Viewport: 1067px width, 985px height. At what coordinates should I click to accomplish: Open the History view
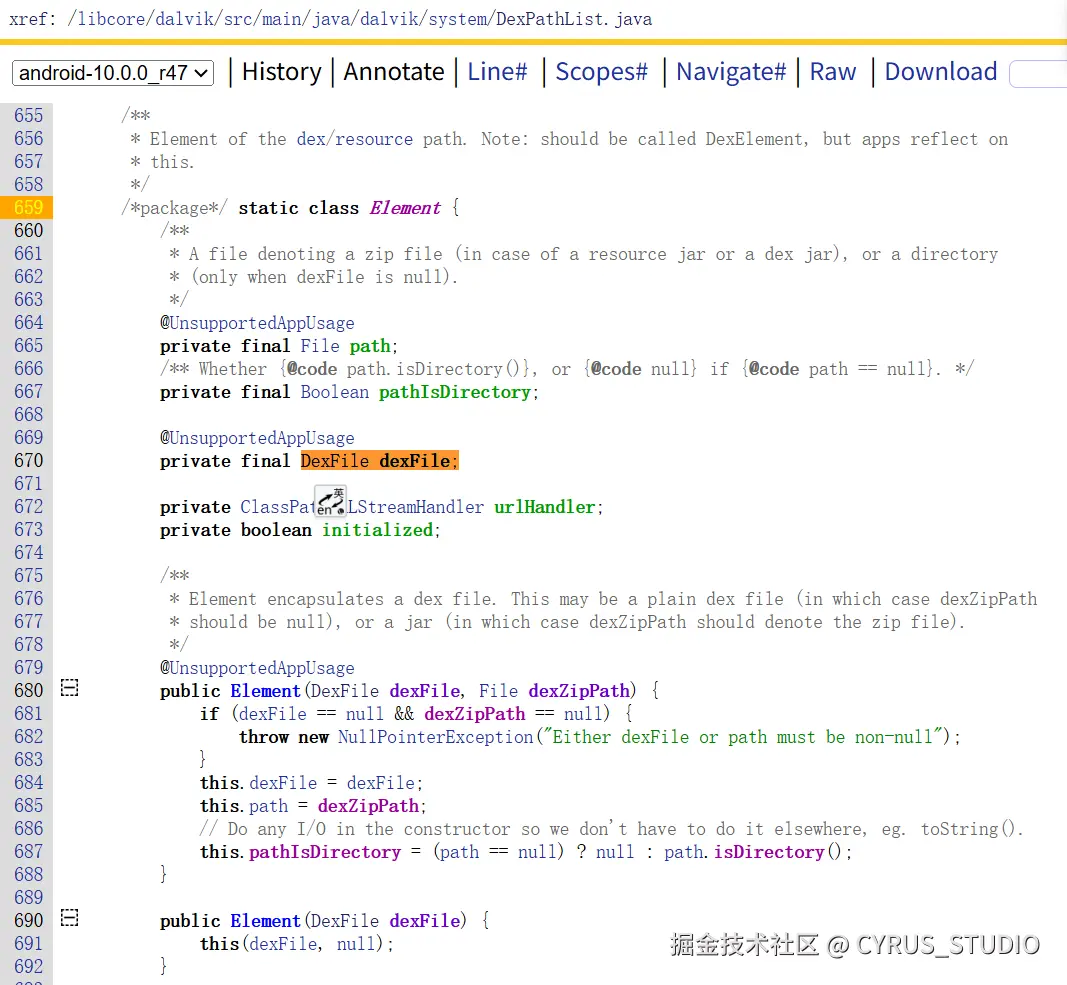pyautogui.click(x=282, y=71)
